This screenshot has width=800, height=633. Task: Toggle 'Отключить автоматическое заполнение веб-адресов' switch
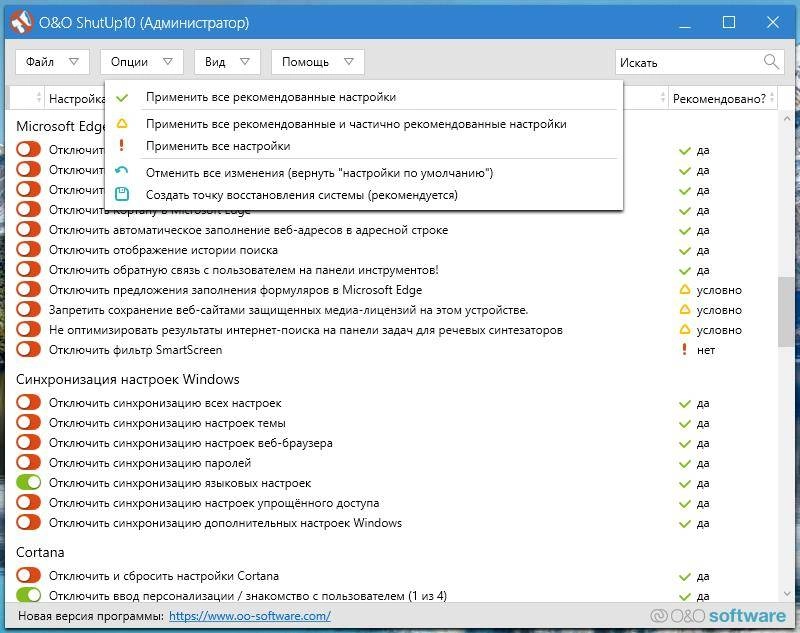coord(28,229)
